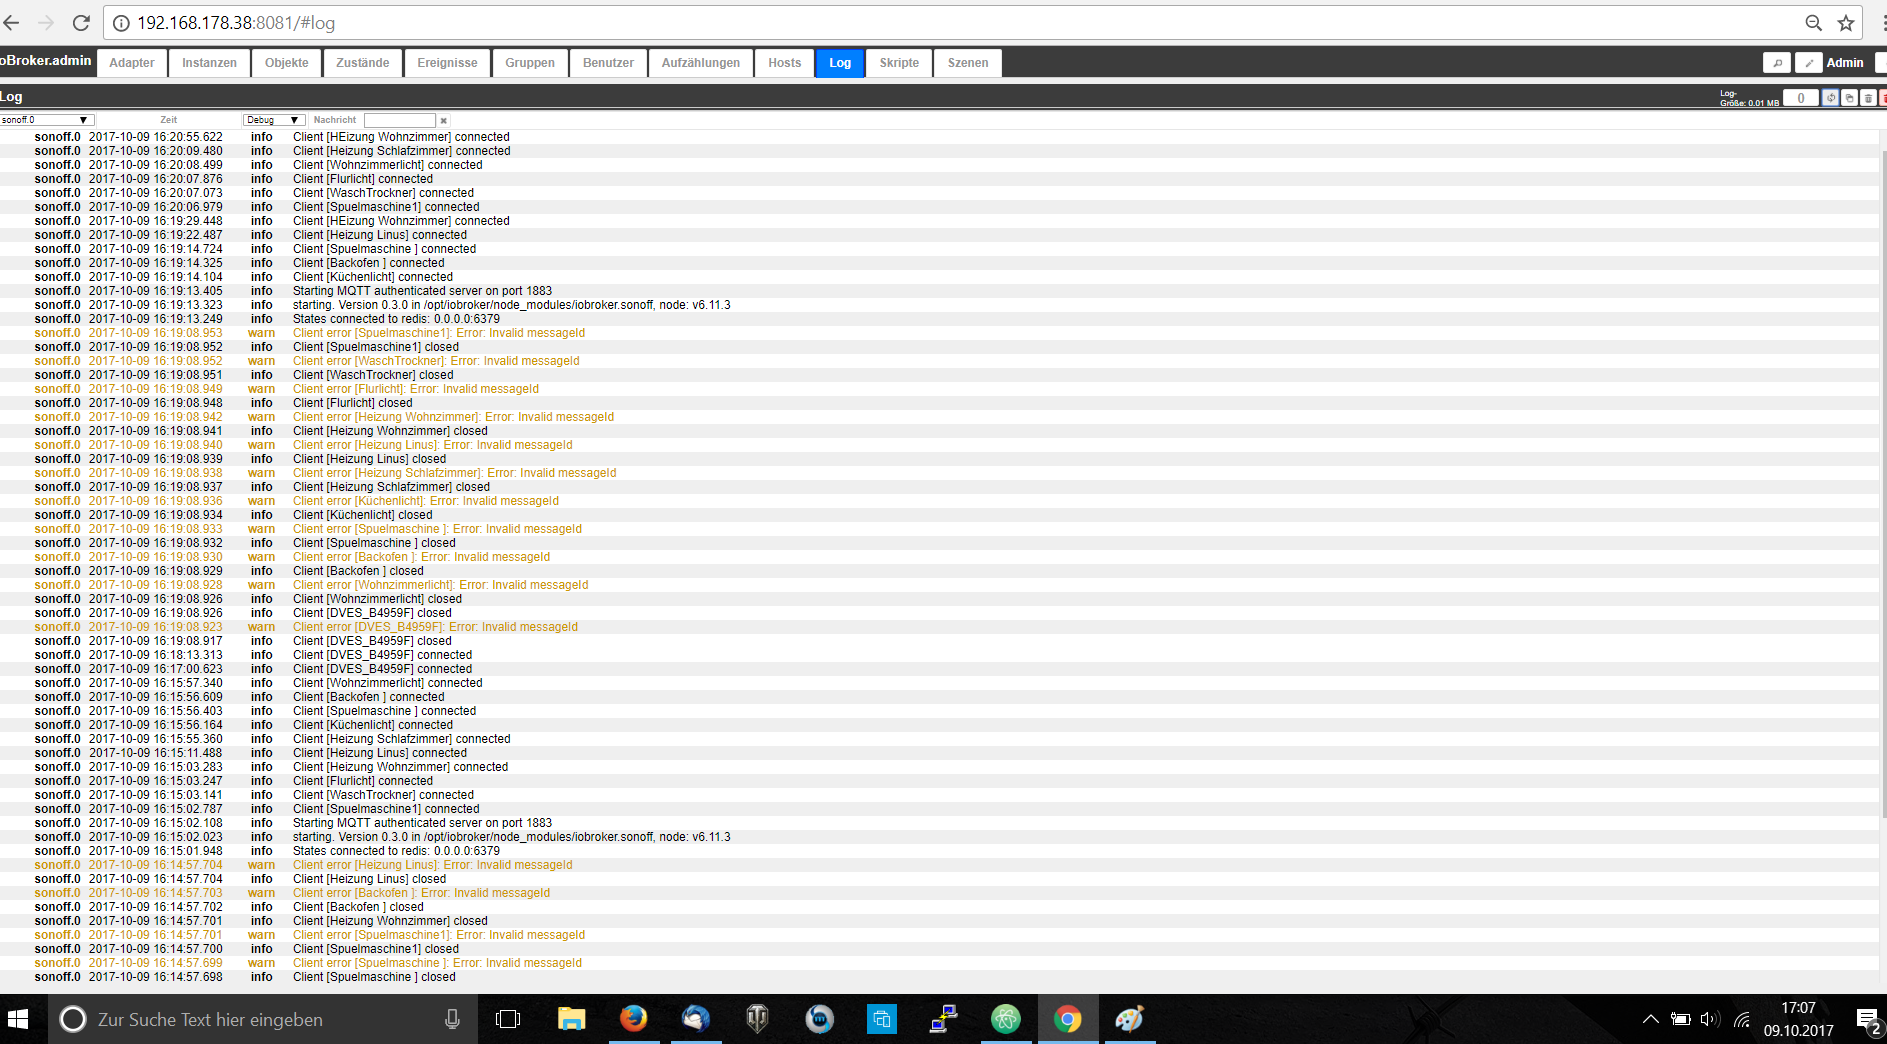Click the browser address bar URL
Image resolution: width=1887 pixels, height=1044 pixels.
(x=236, y=22)
